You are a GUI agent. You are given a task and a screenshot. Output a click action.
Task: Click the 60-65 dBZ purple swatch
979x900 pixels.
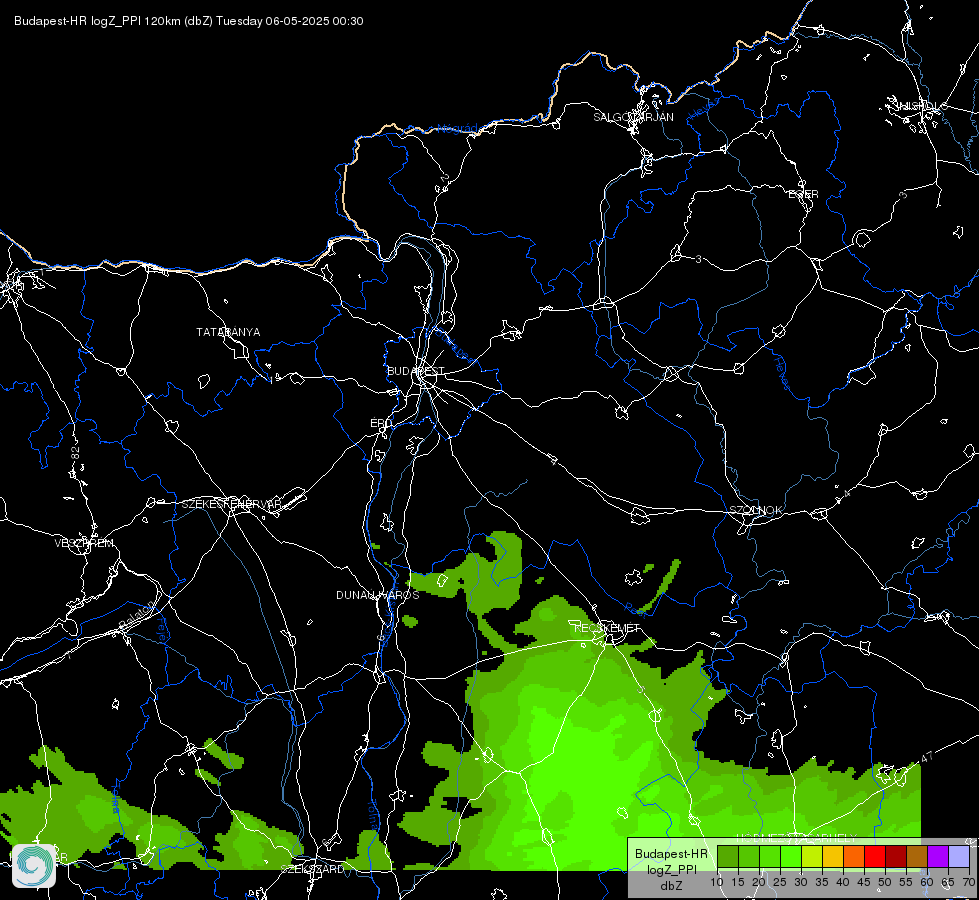click(937, 857)
